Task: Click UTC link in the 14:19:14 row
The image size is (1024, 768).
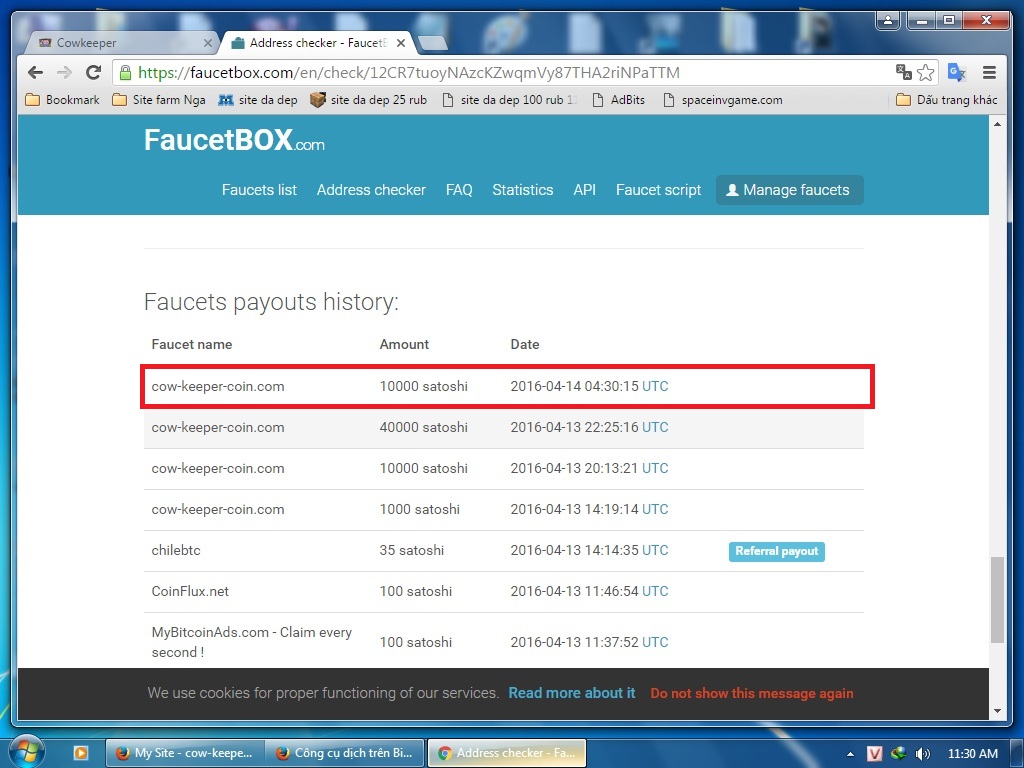Action: coord(655,509)
